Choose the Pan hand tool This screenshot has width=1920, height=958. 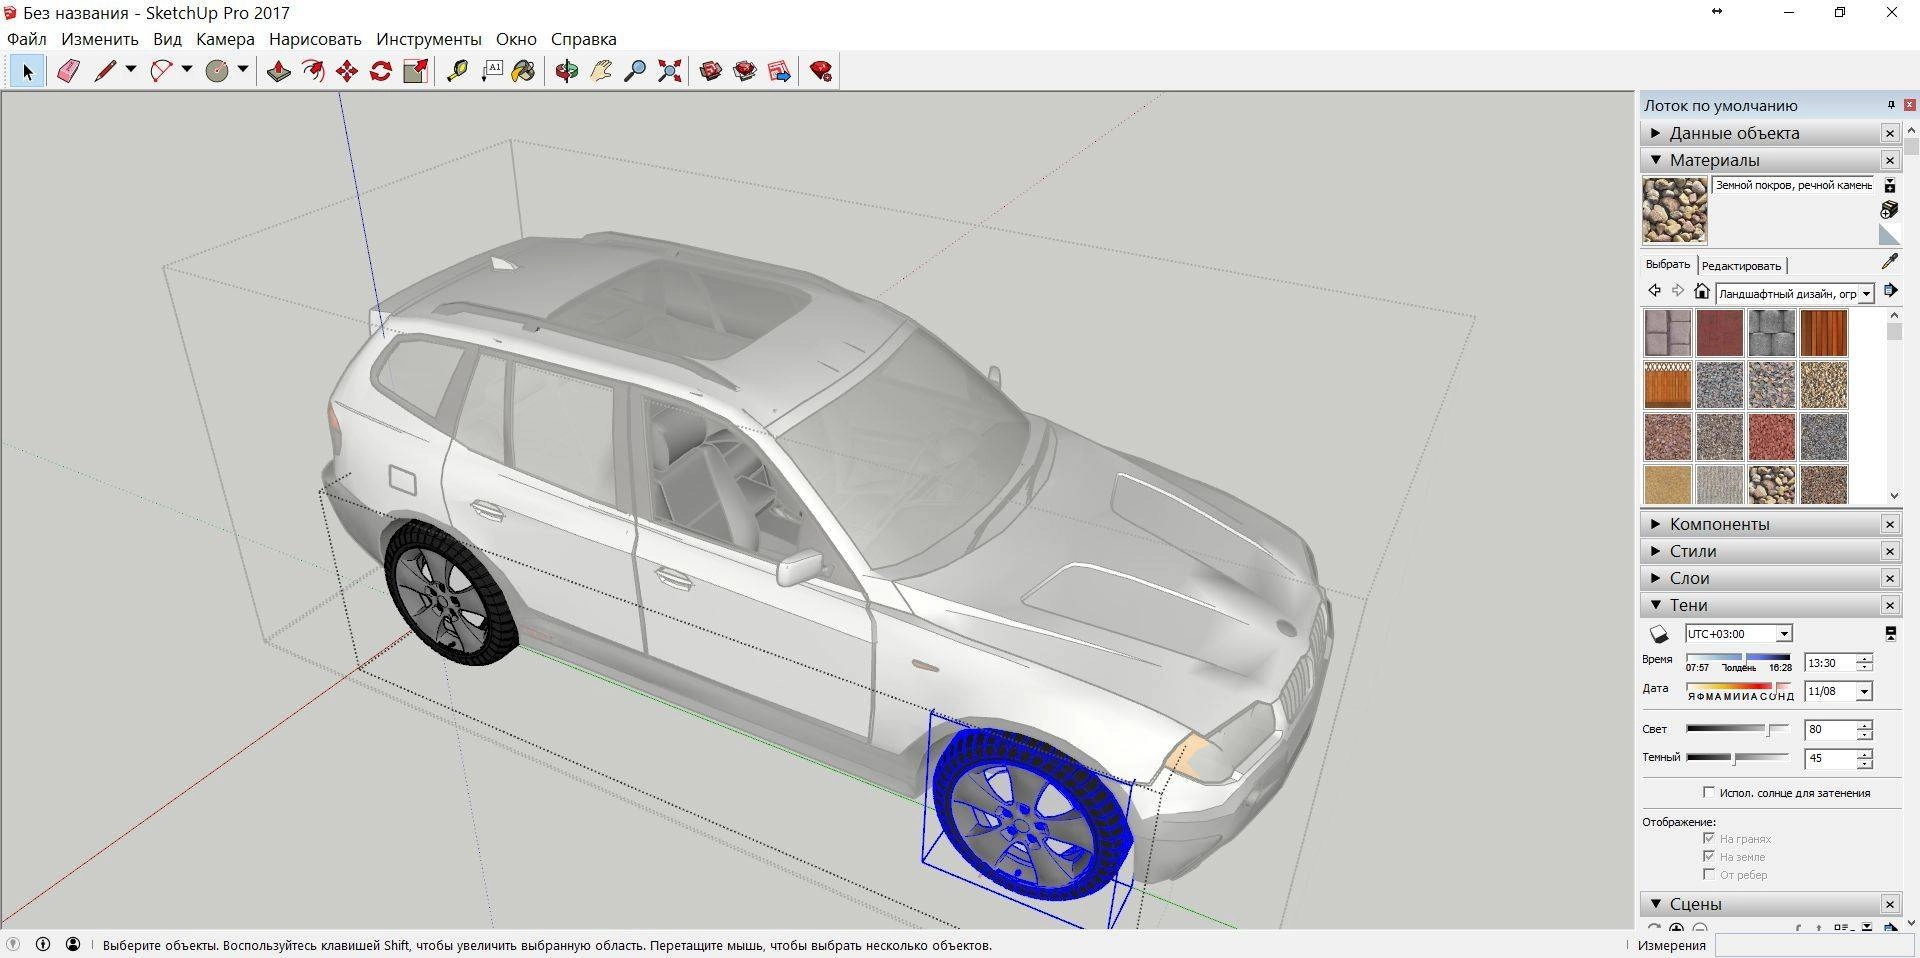tap(601, 71)
